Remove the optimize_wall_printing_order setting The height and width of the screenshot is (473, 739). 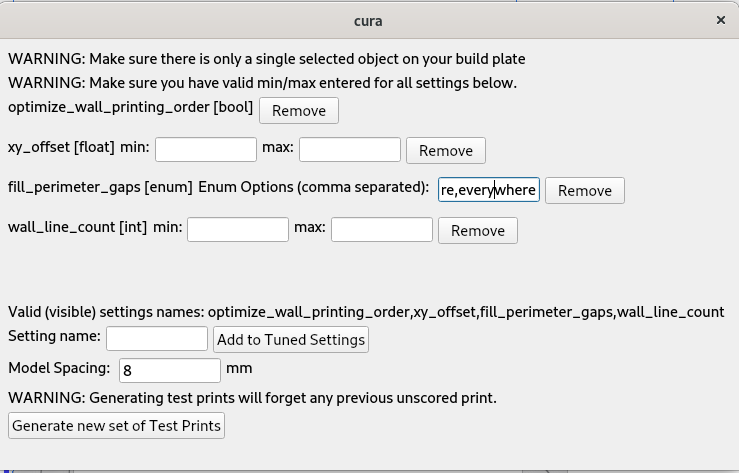pyautogui.click(x=298, y=110)
